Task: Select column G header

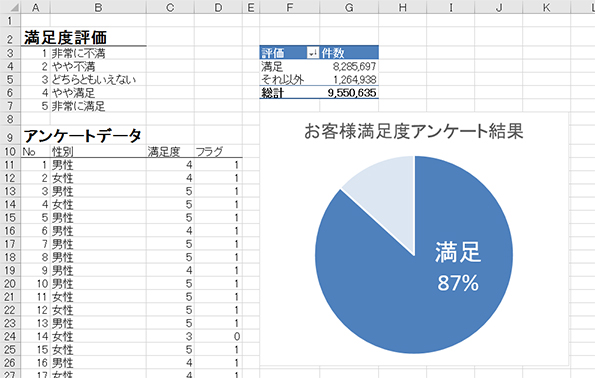Action: click(x=349, y=7)
